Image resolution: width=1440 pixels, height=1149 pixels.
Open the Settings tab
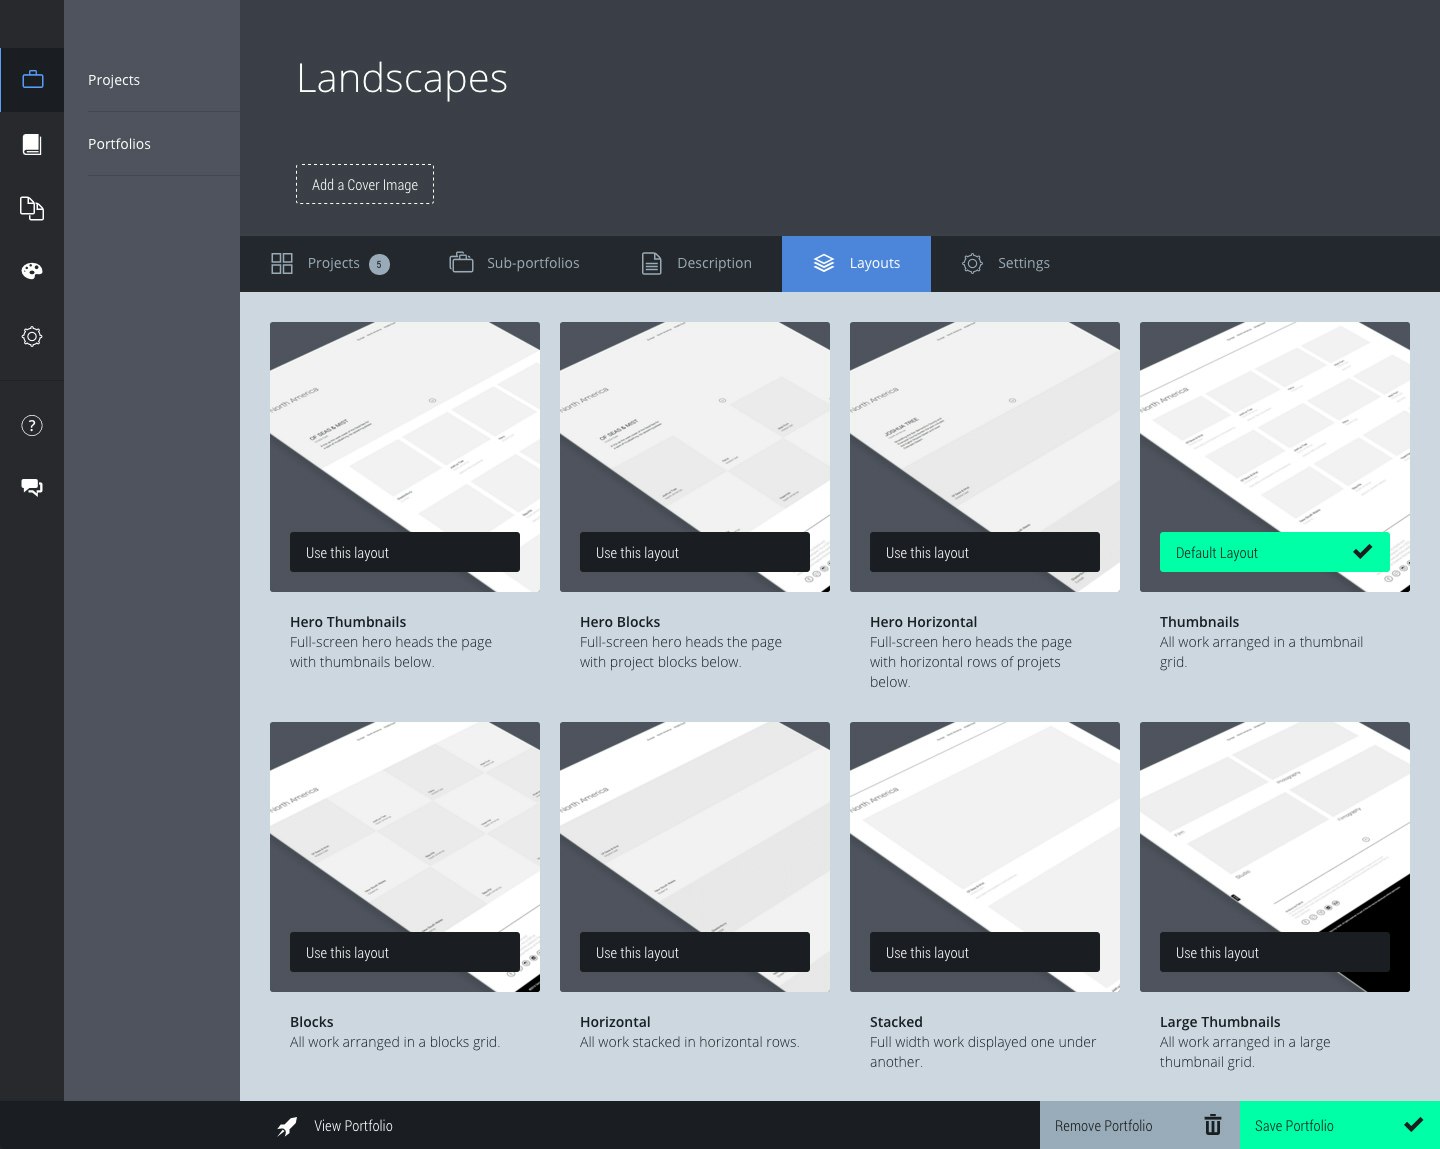point(1005,264)
